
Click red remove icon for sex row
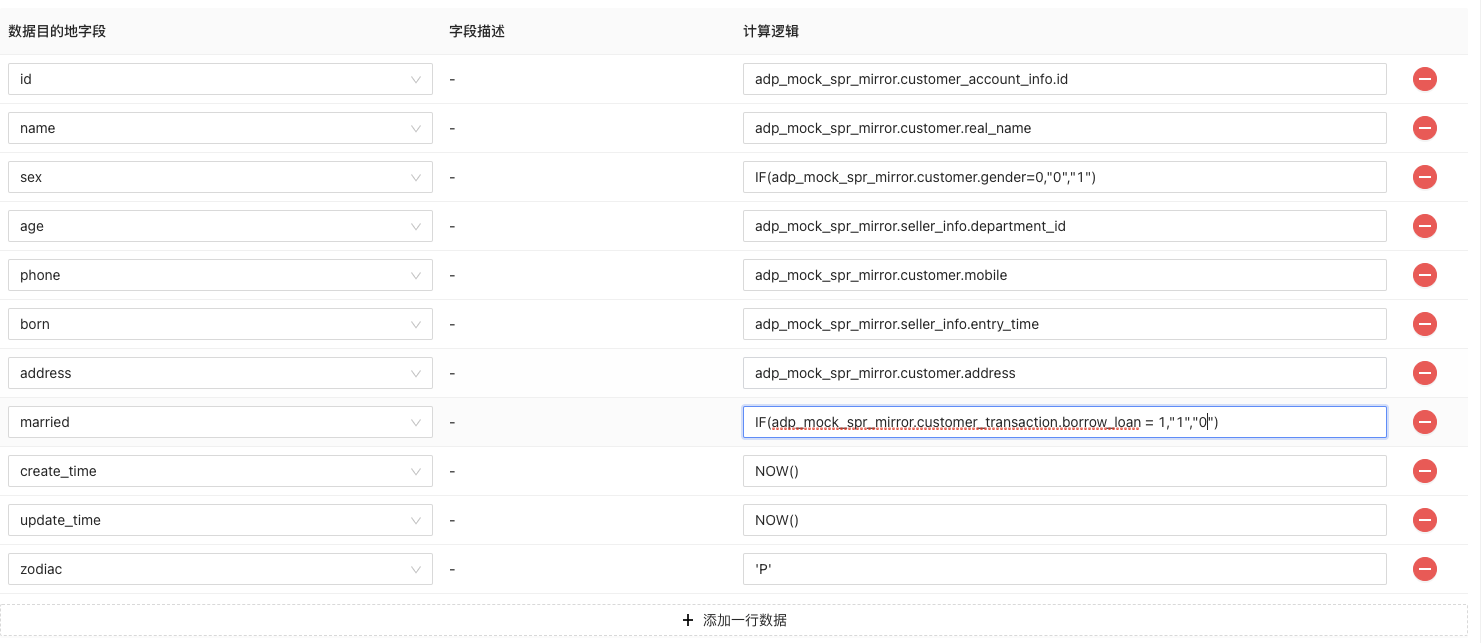pos(1424,177)
